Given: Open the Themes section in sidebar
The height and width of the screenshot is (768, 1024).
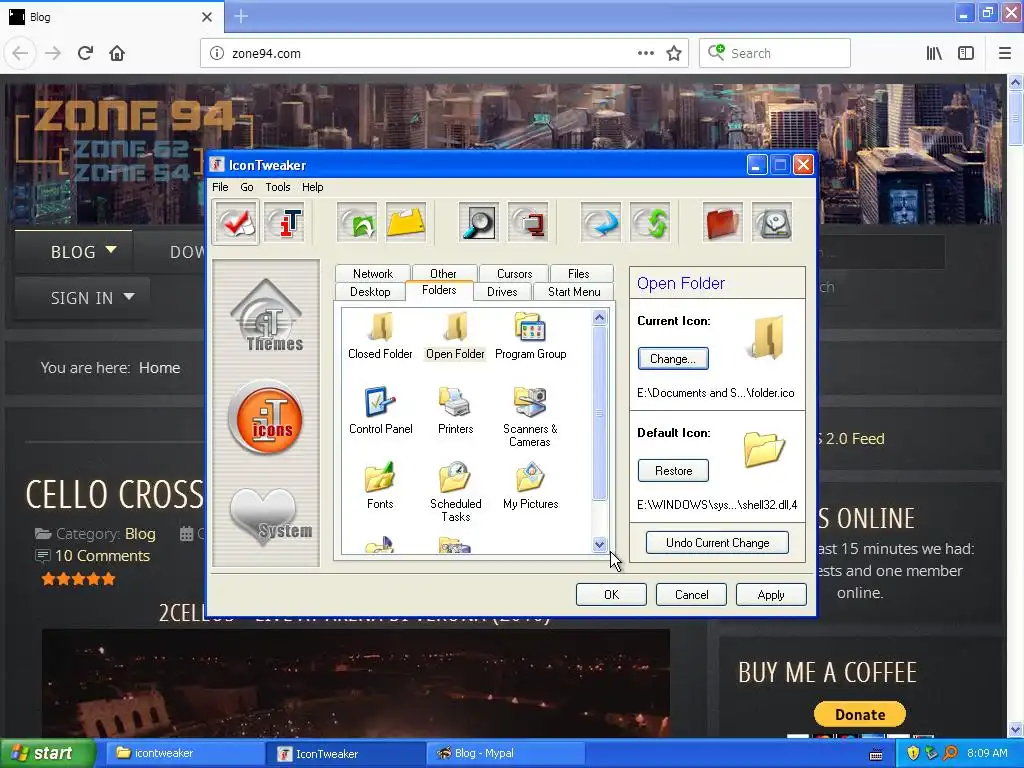Looking at the screenshot, I should 266,316.
